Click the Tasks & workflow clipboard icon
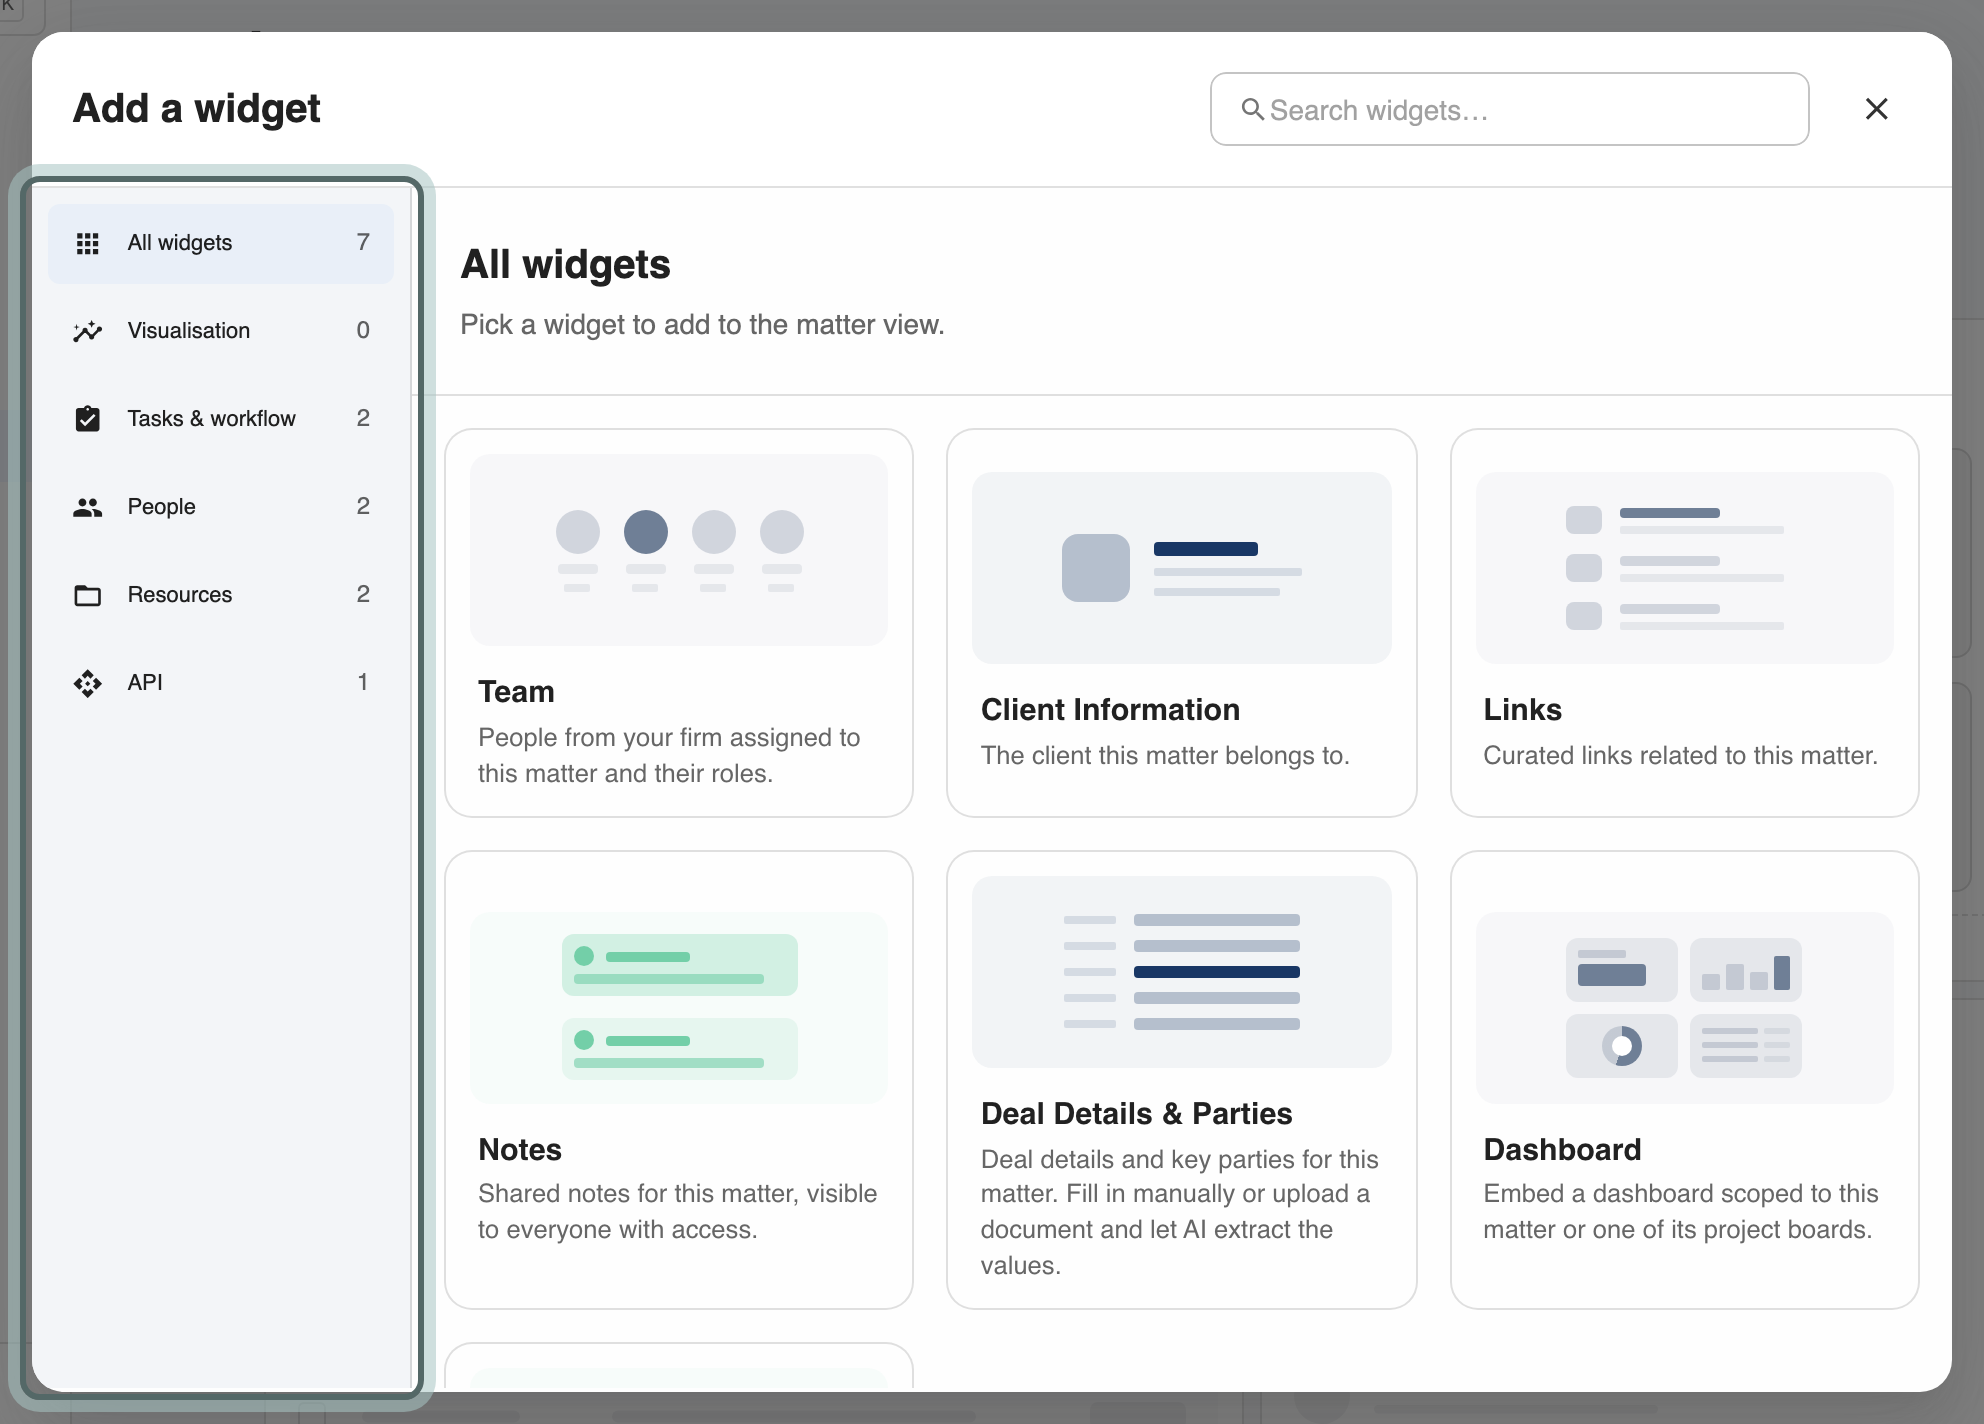The image size is (1984, 1424). (88, 419)
